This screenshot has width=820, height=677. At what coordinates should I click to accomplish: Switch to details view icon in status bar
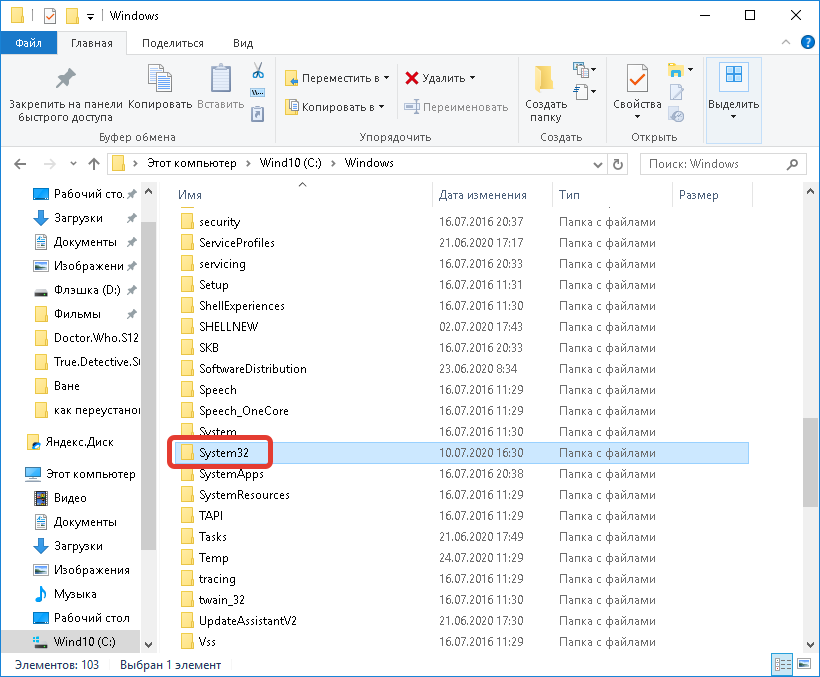[782, 664]
